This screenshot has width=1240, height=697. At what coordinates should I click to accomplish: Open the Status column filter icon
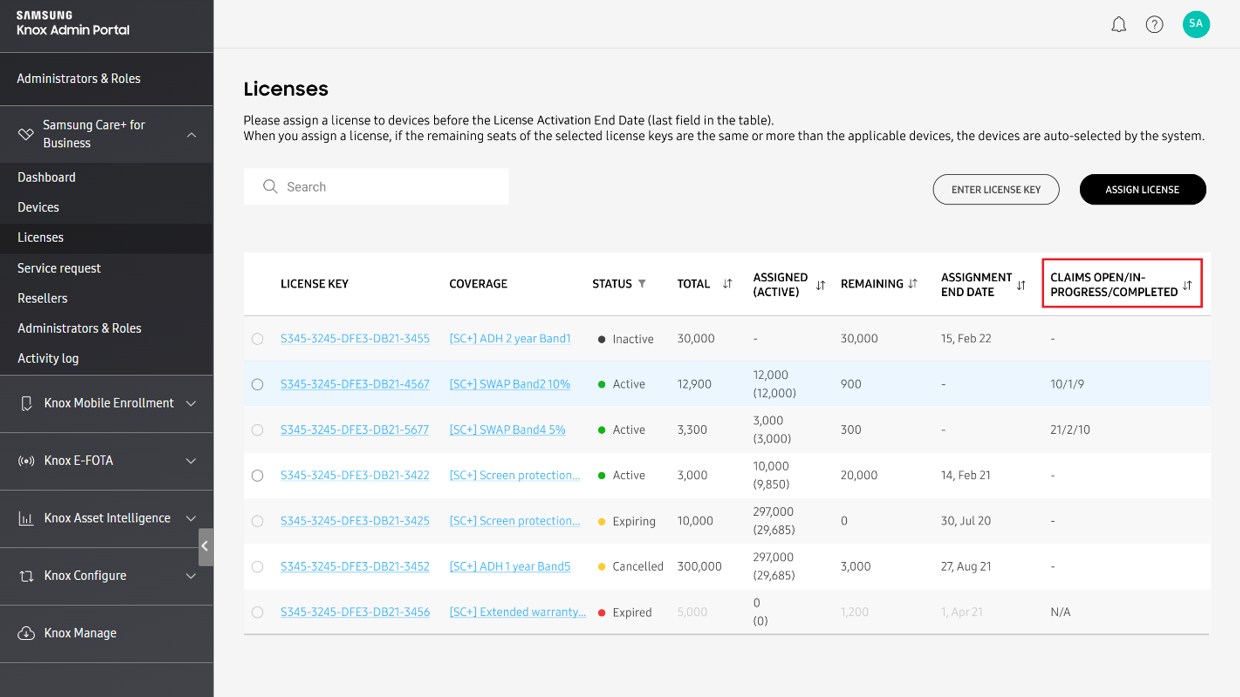click(x=642, y=284)
